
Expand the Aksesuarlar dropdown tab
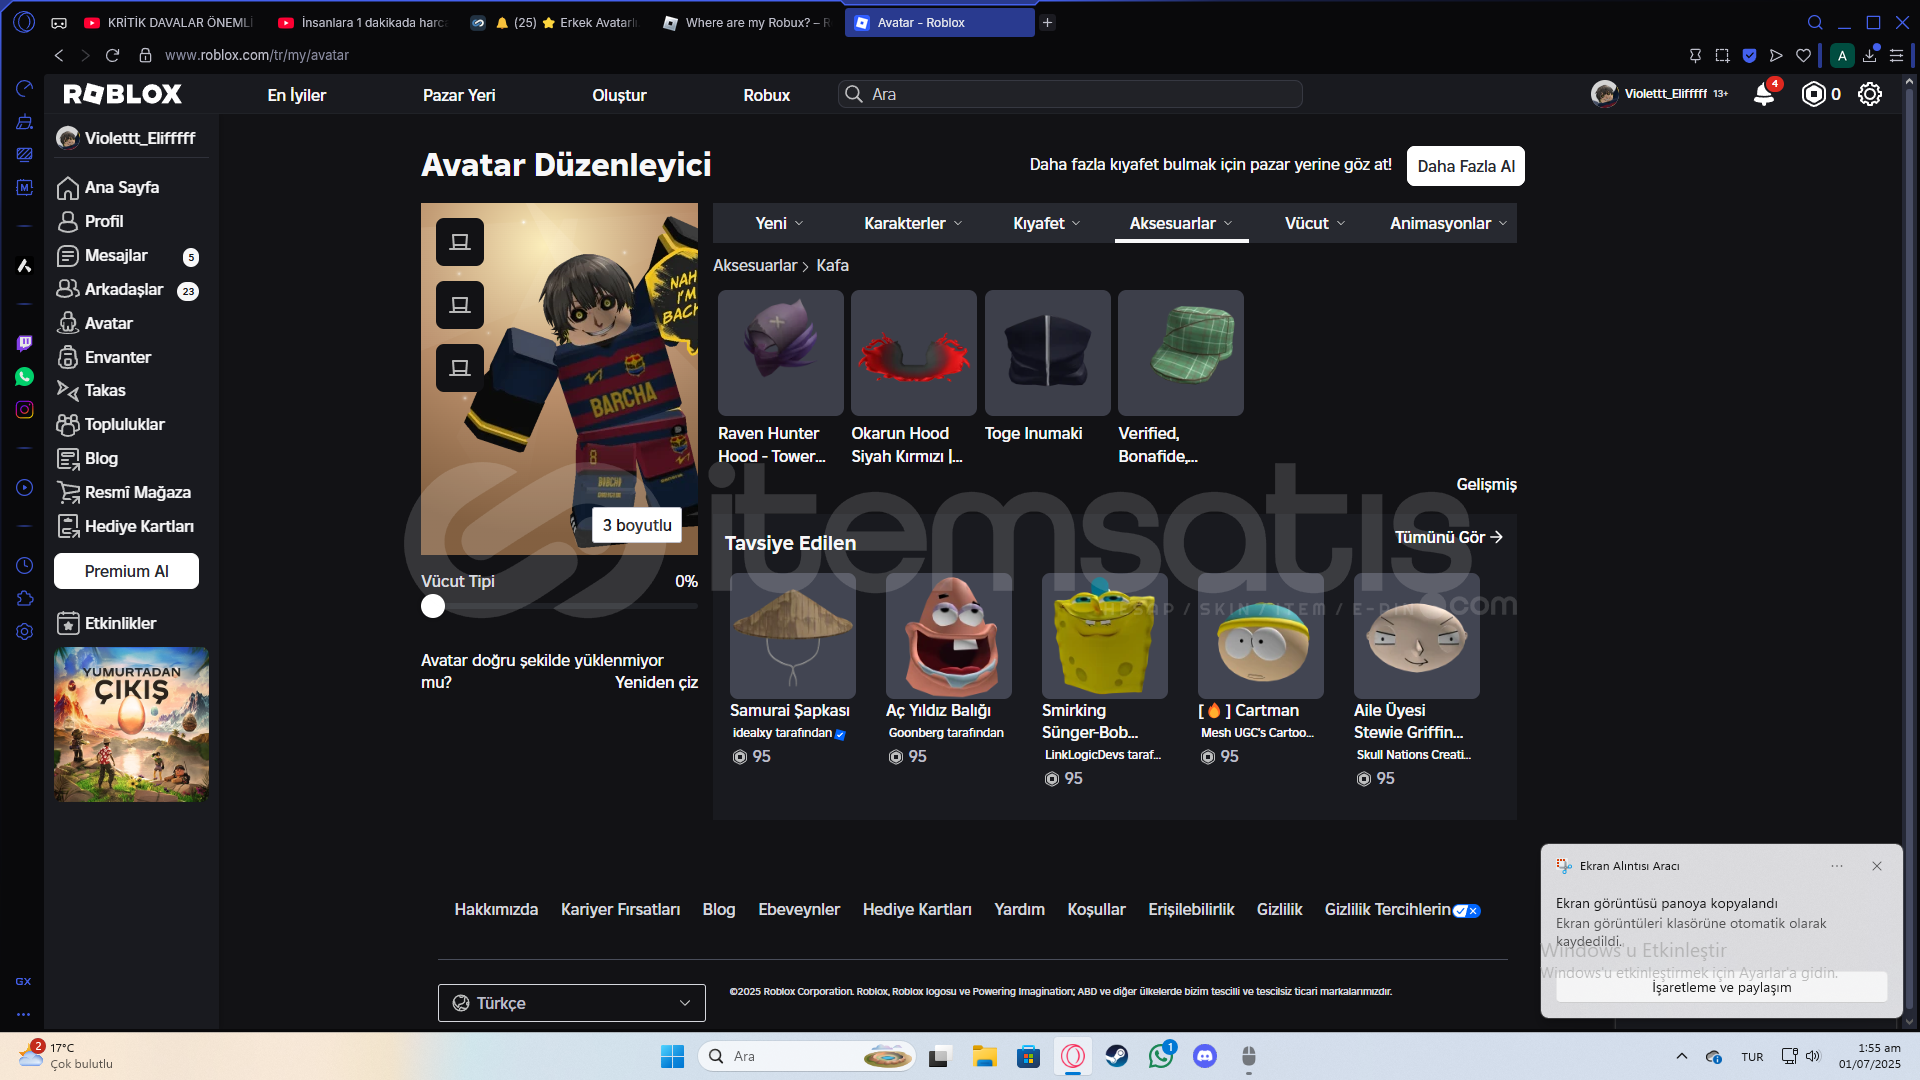click(x=1181, y=223)
